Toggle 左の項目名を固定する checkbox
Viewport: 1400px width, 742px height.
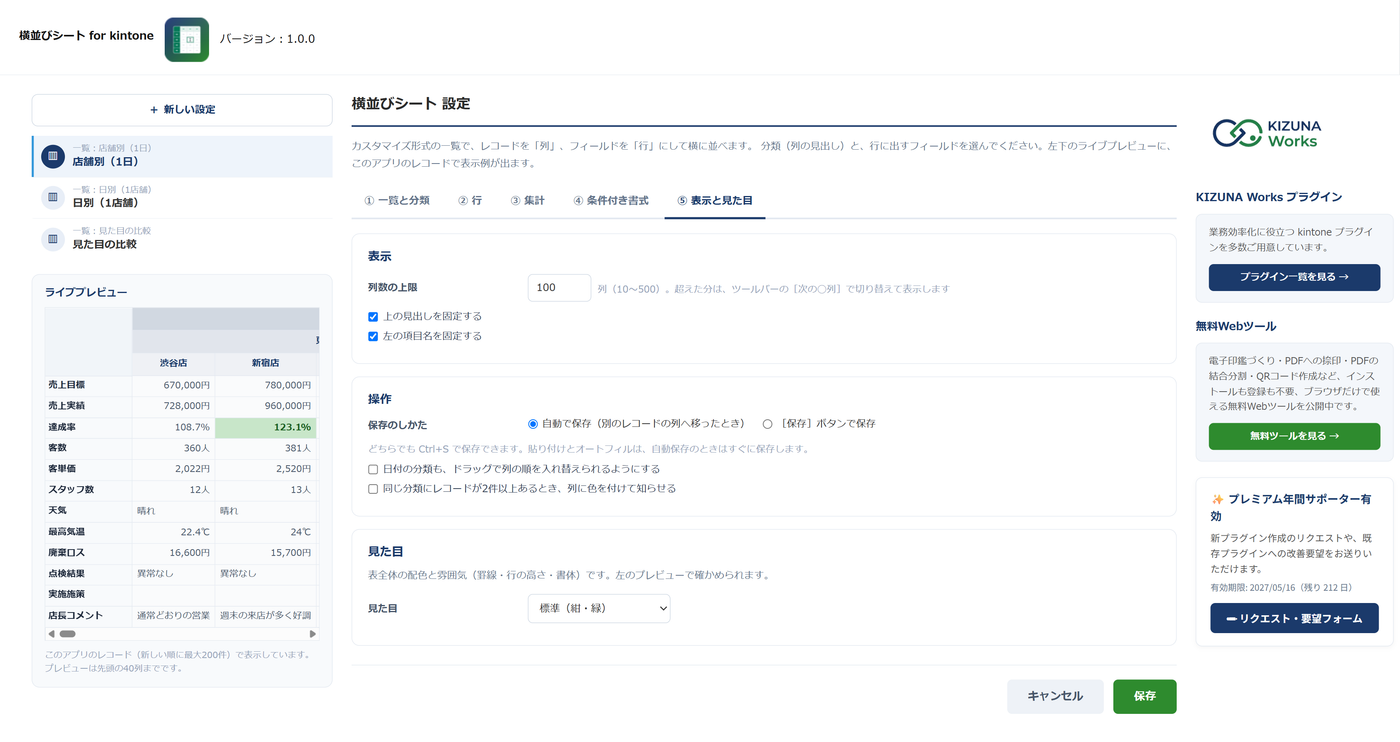(373, 337)
